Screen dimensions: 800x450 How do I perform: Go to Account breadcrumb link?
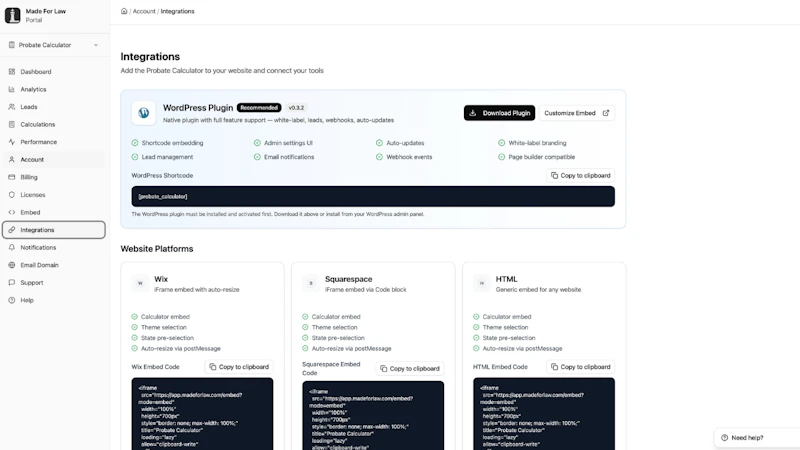(144, 11)
